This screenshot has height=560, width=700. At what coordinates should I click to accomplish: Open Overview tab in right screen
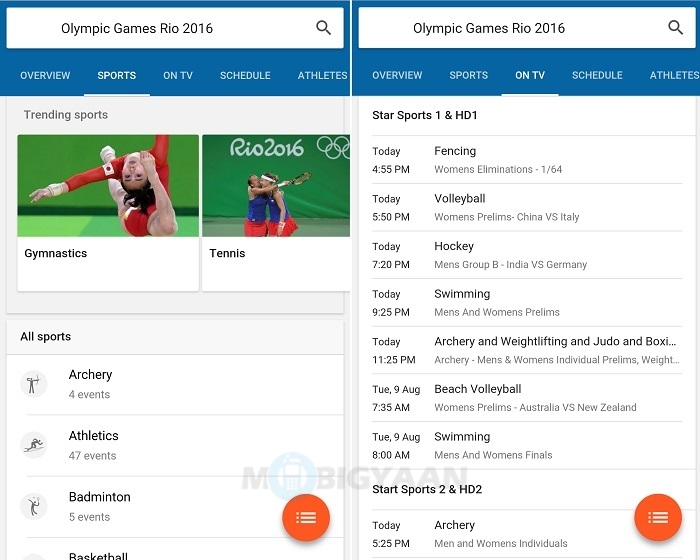397,75
